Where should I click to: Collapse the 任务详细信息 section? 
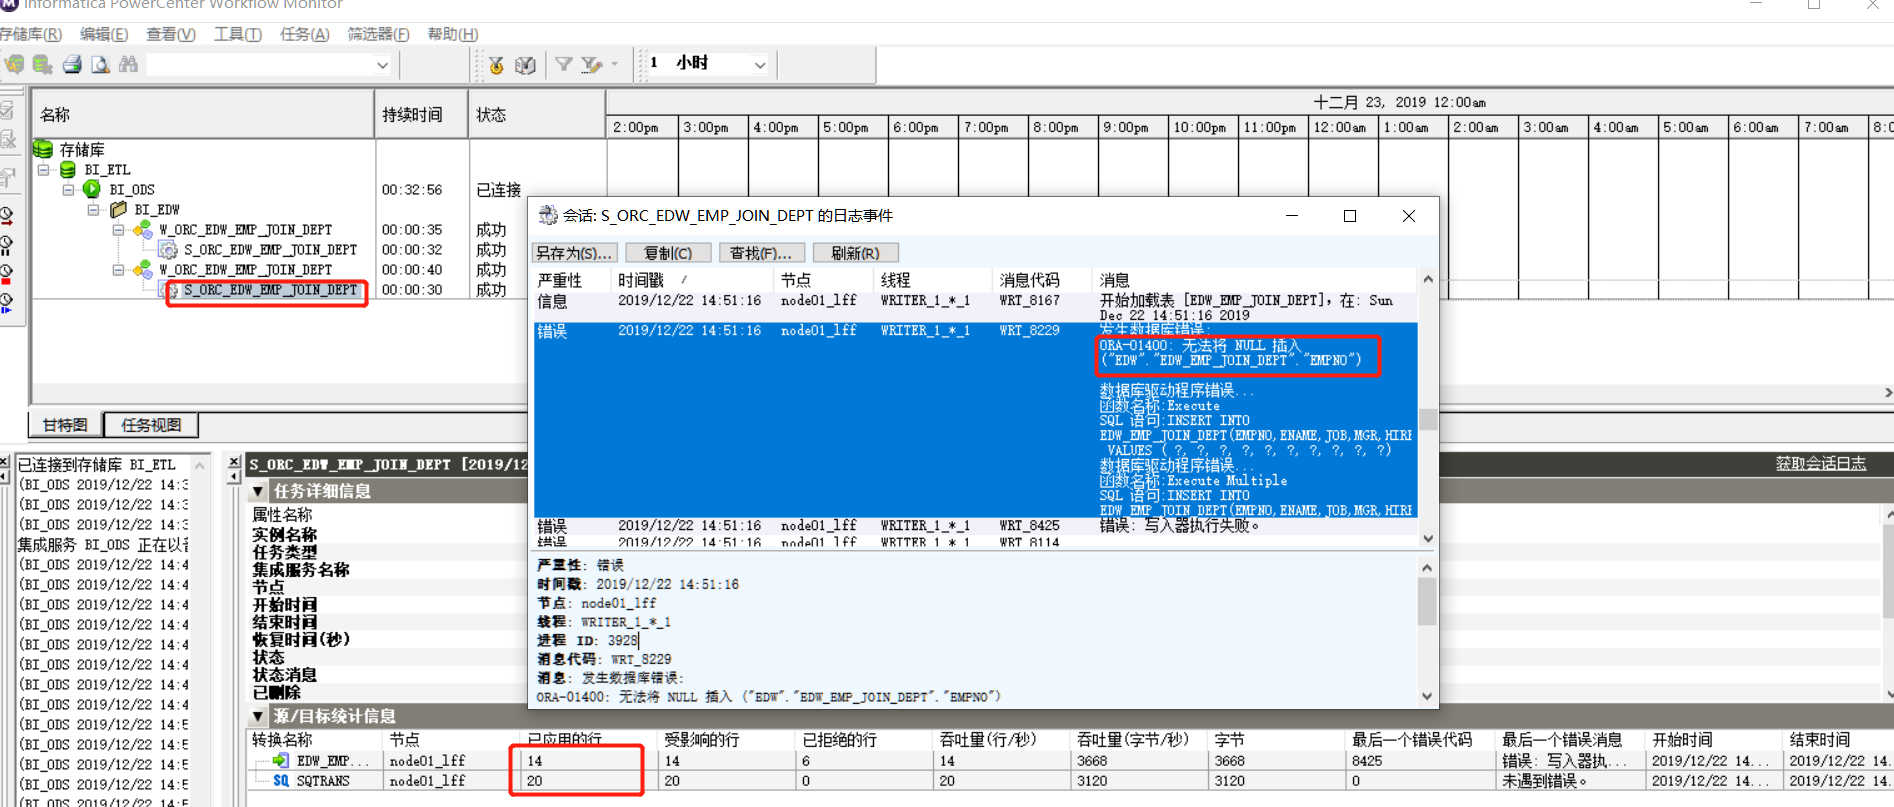coord(258,491)
